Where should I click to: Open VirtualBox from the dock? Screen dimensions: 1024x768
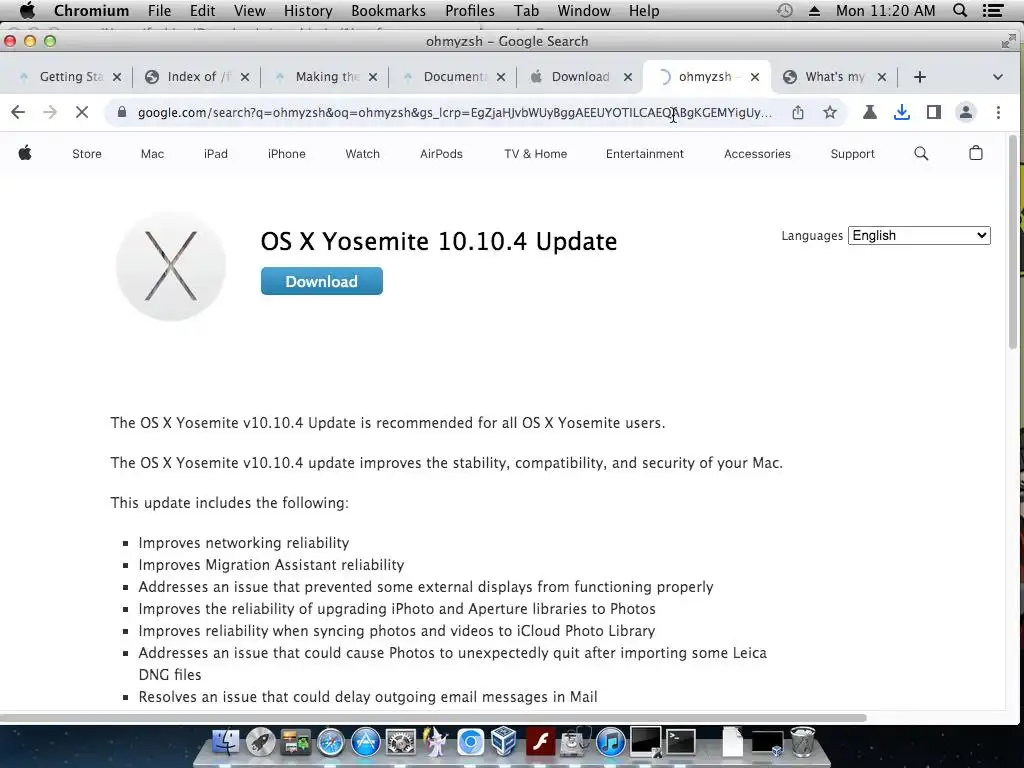click(x=504, y=743)
